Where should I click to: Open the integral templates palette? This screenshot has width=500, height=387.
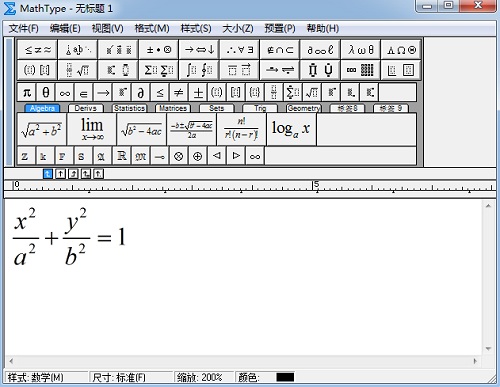[x=199, y=70]
